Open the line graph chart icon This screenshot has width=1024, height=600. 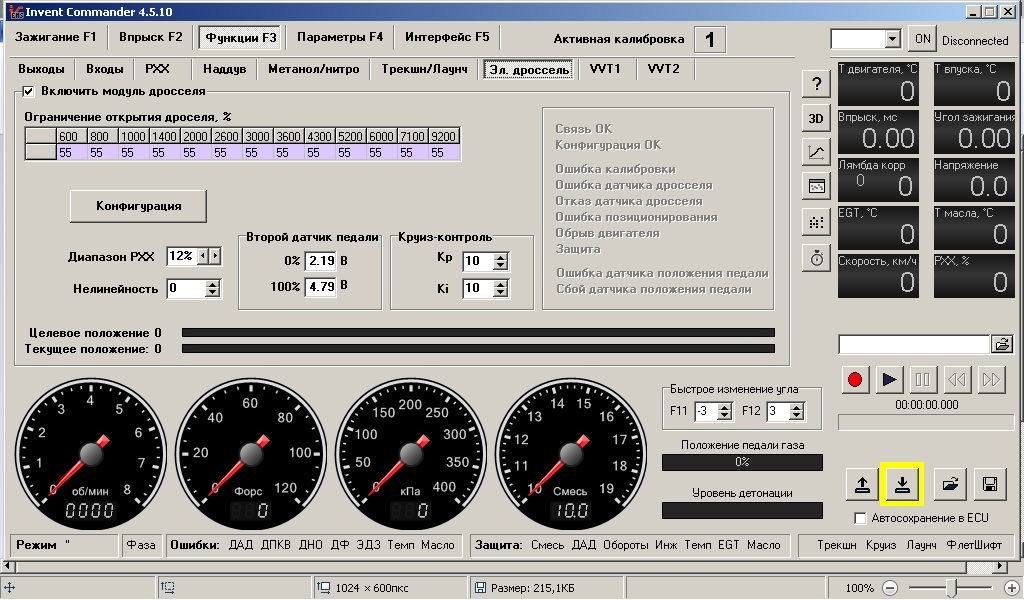pyautogui.click(x=816, y=152)
